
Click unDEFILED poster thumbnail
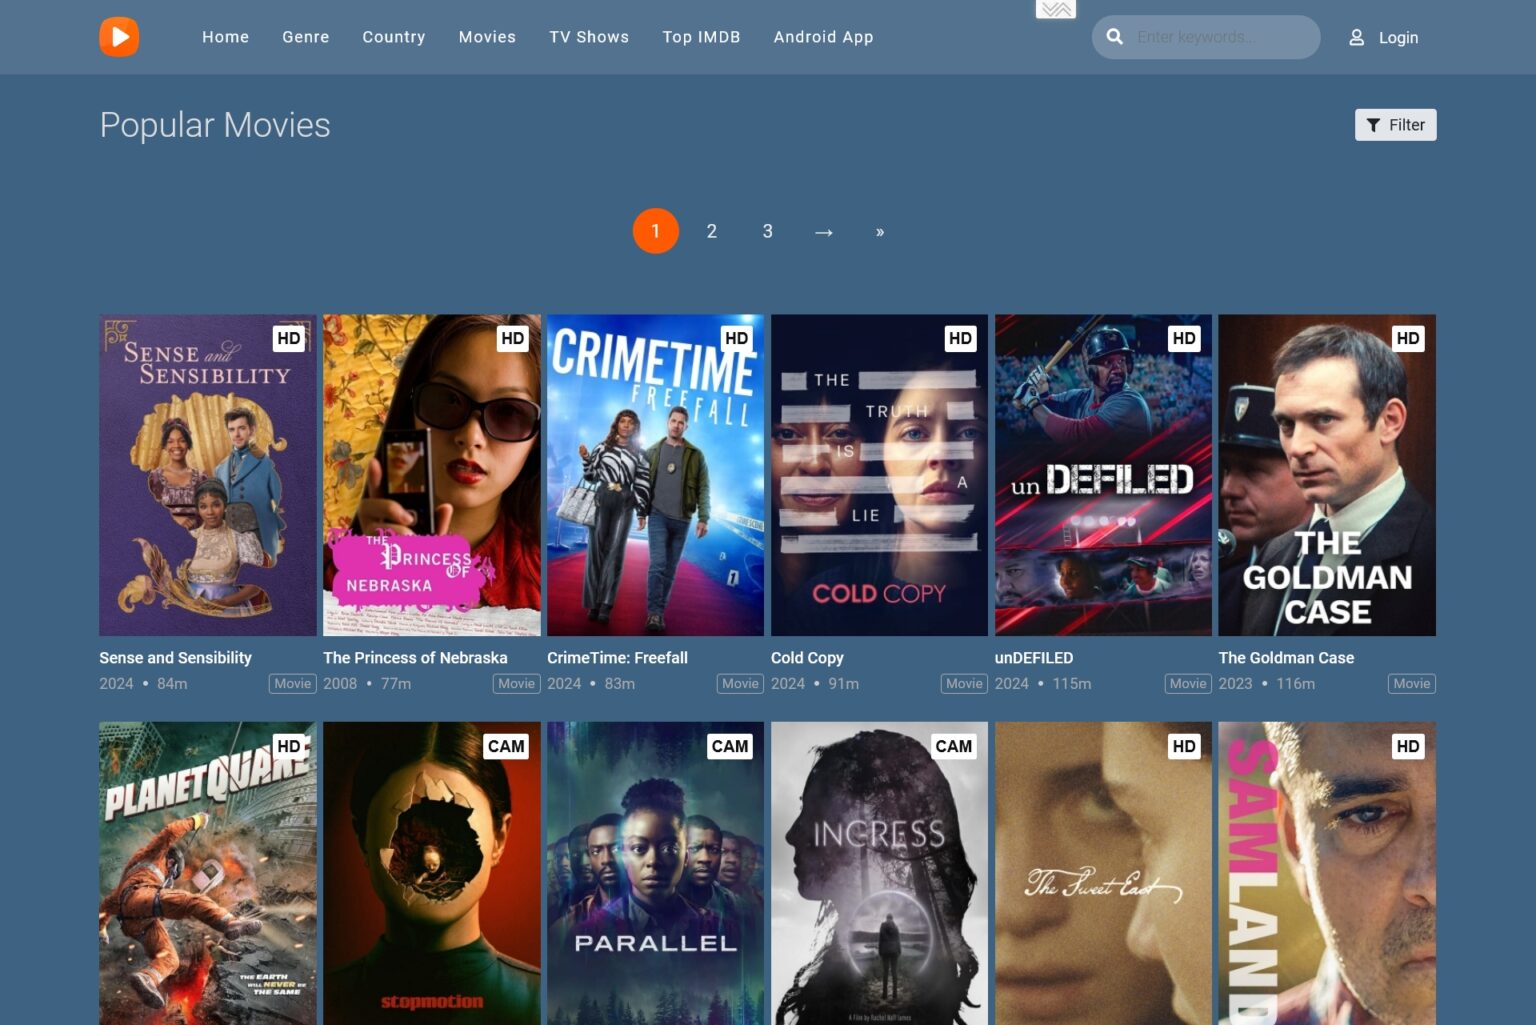pos(1103,475)
